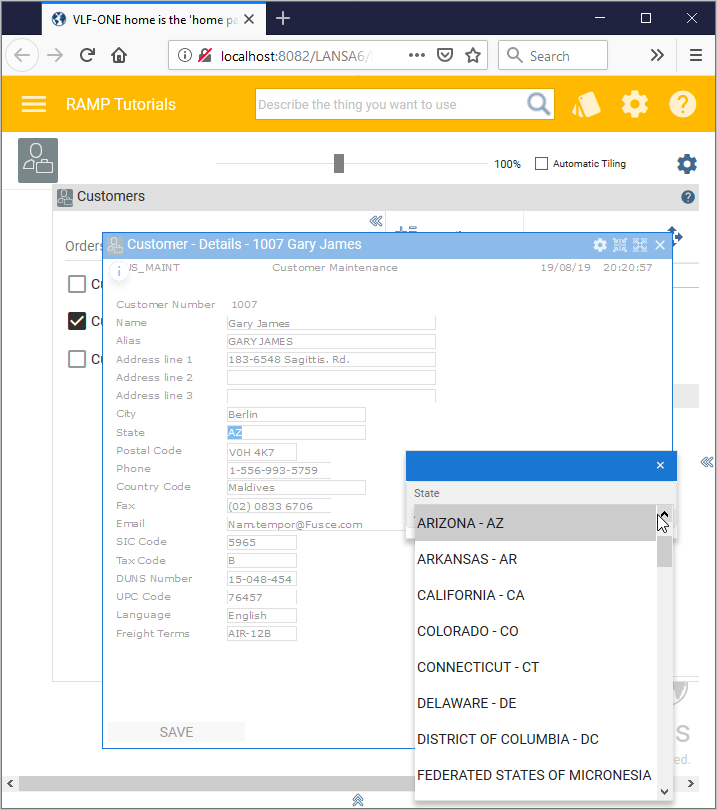717x810 pixels.
Task: Pick DELAWARE - DE from the list
Action: click(467, 703)
